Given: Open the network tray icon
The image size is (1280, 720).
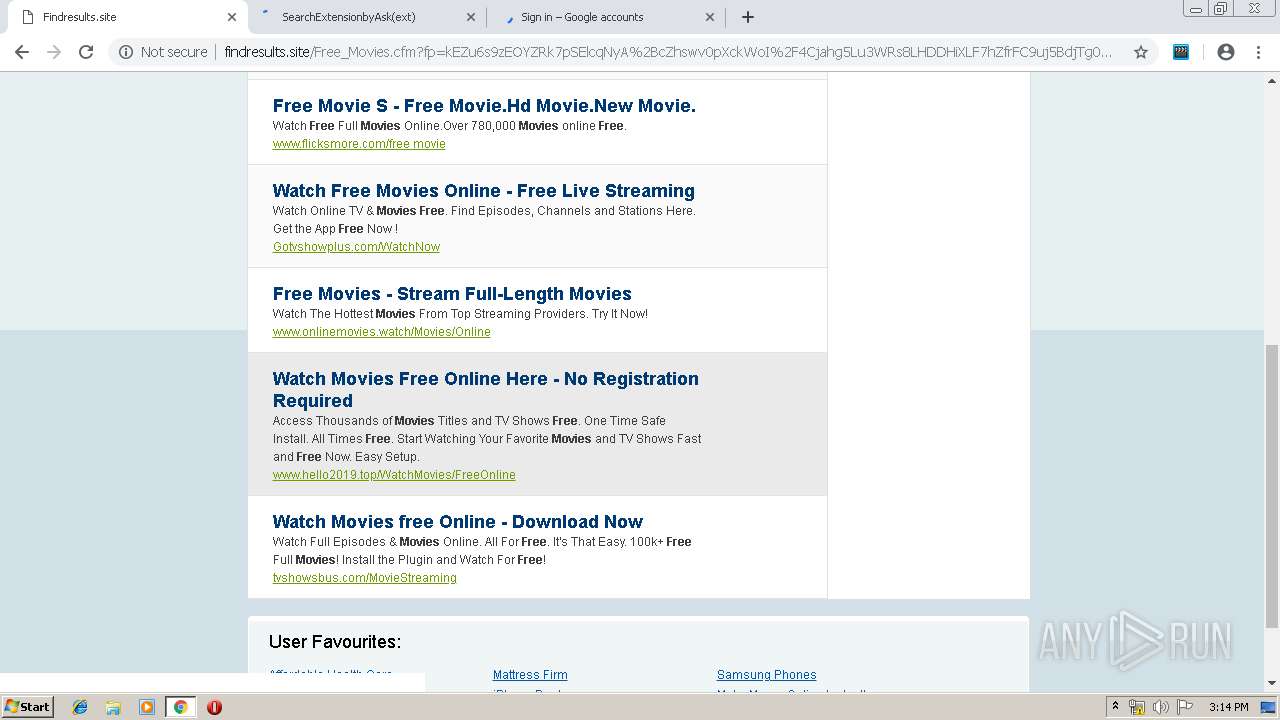Looking at the screenshot, I should coord(1137,707).
